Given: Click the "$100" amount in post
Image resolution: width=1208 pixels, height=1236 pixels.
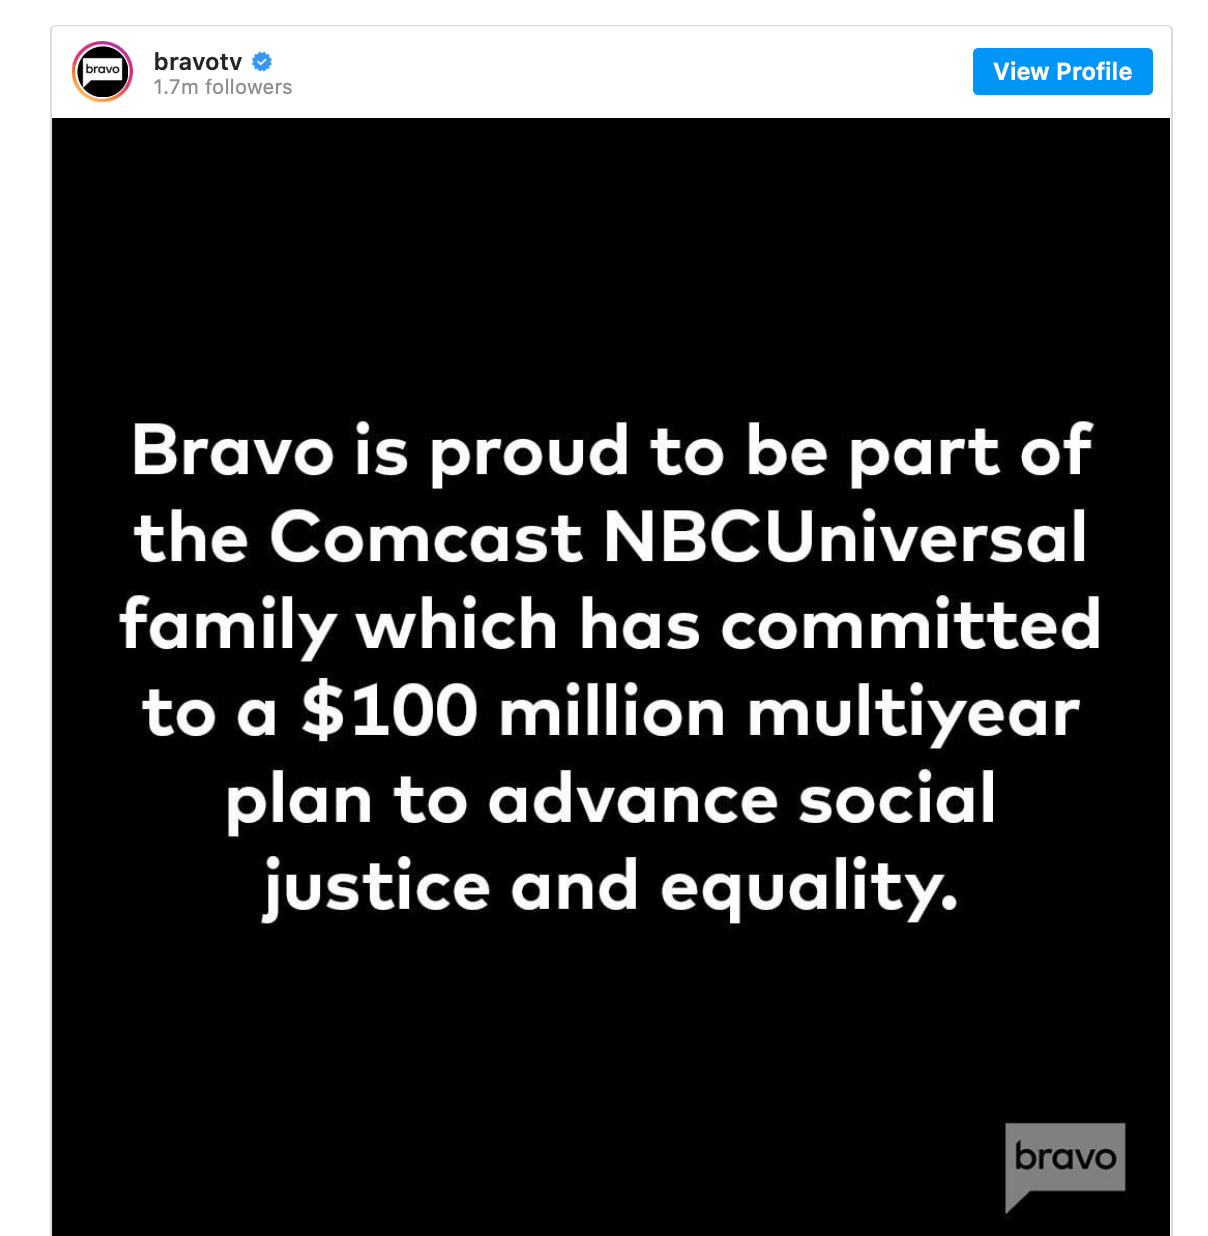Looking at the screenshot, I should [390, 712].
